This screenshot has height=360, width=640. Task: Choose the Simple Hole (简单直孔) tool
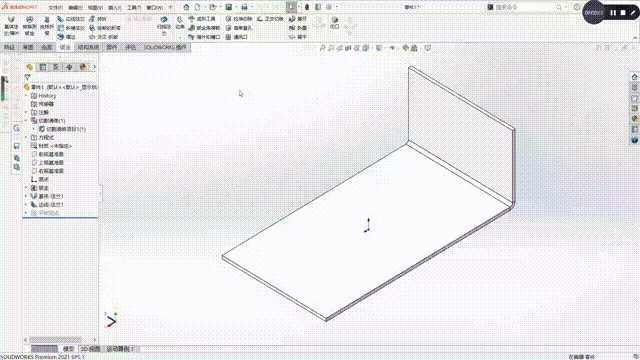(x=239, y=28)
